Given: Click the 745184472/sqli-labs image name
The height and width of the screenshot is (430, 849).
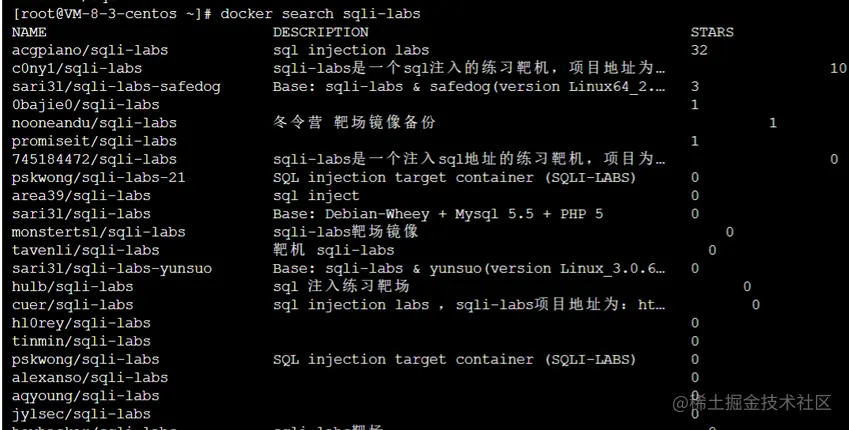Looking at the screenshot, I should [x=94, y=159].
